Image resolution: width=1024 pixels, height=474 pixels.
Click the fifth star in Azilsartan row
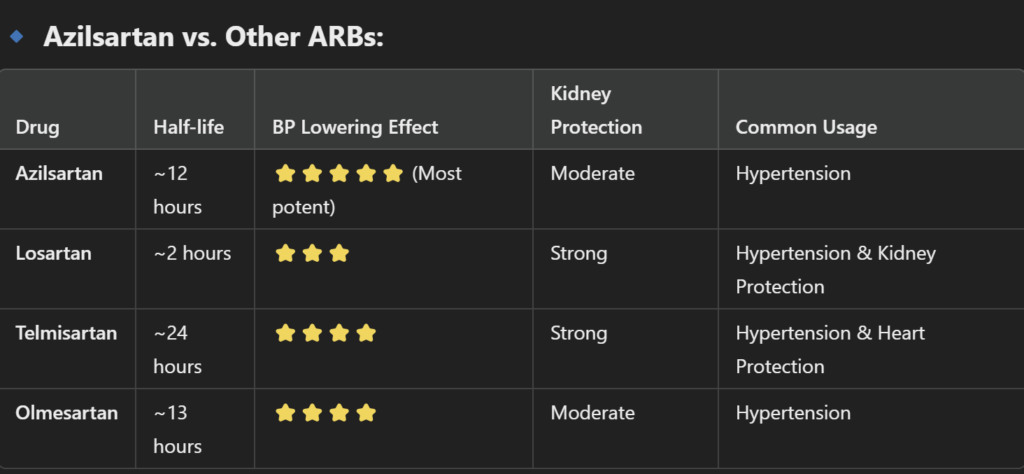tap(392, 174)
